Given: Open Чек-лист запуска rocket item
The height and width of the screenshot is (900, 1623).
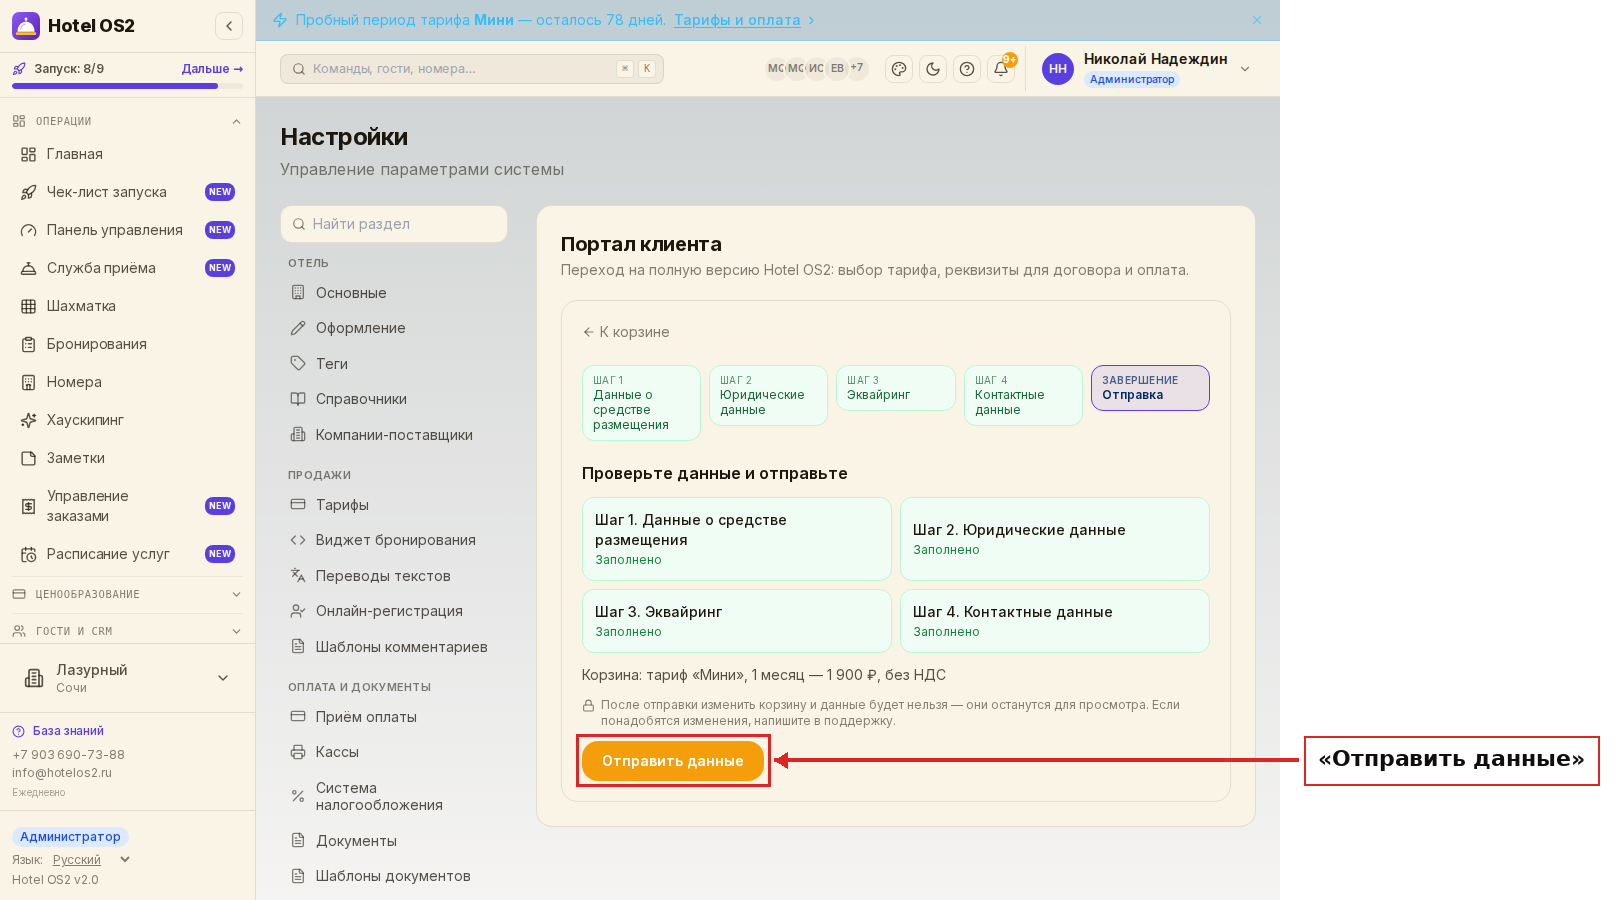Looking at the screenshot, I should pyautogui.click(x=128, y=192).
